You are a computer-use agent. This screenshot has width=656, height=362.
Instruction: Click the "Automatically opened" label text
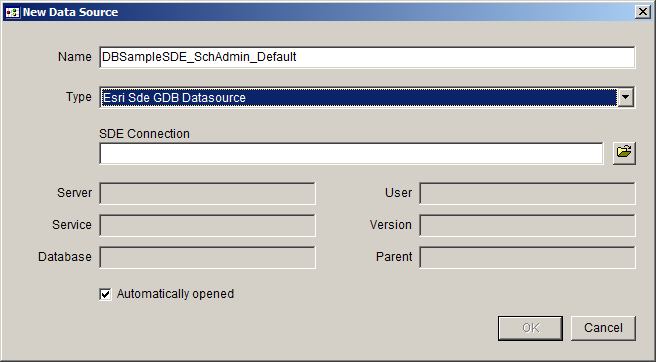point(175,294)
